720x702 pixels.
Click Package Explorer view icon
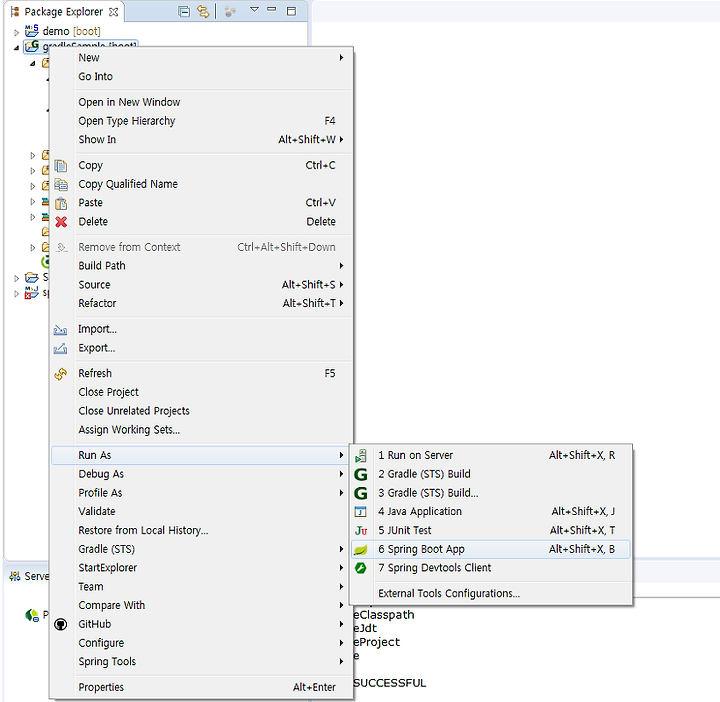click(14, 11)
